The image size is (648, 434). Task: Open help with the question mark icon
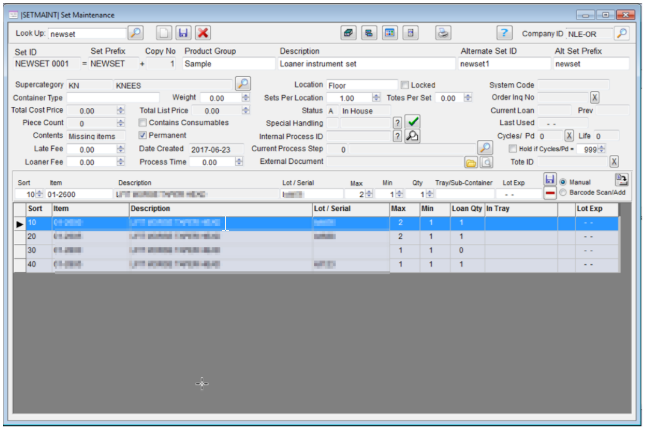point(505,34)
